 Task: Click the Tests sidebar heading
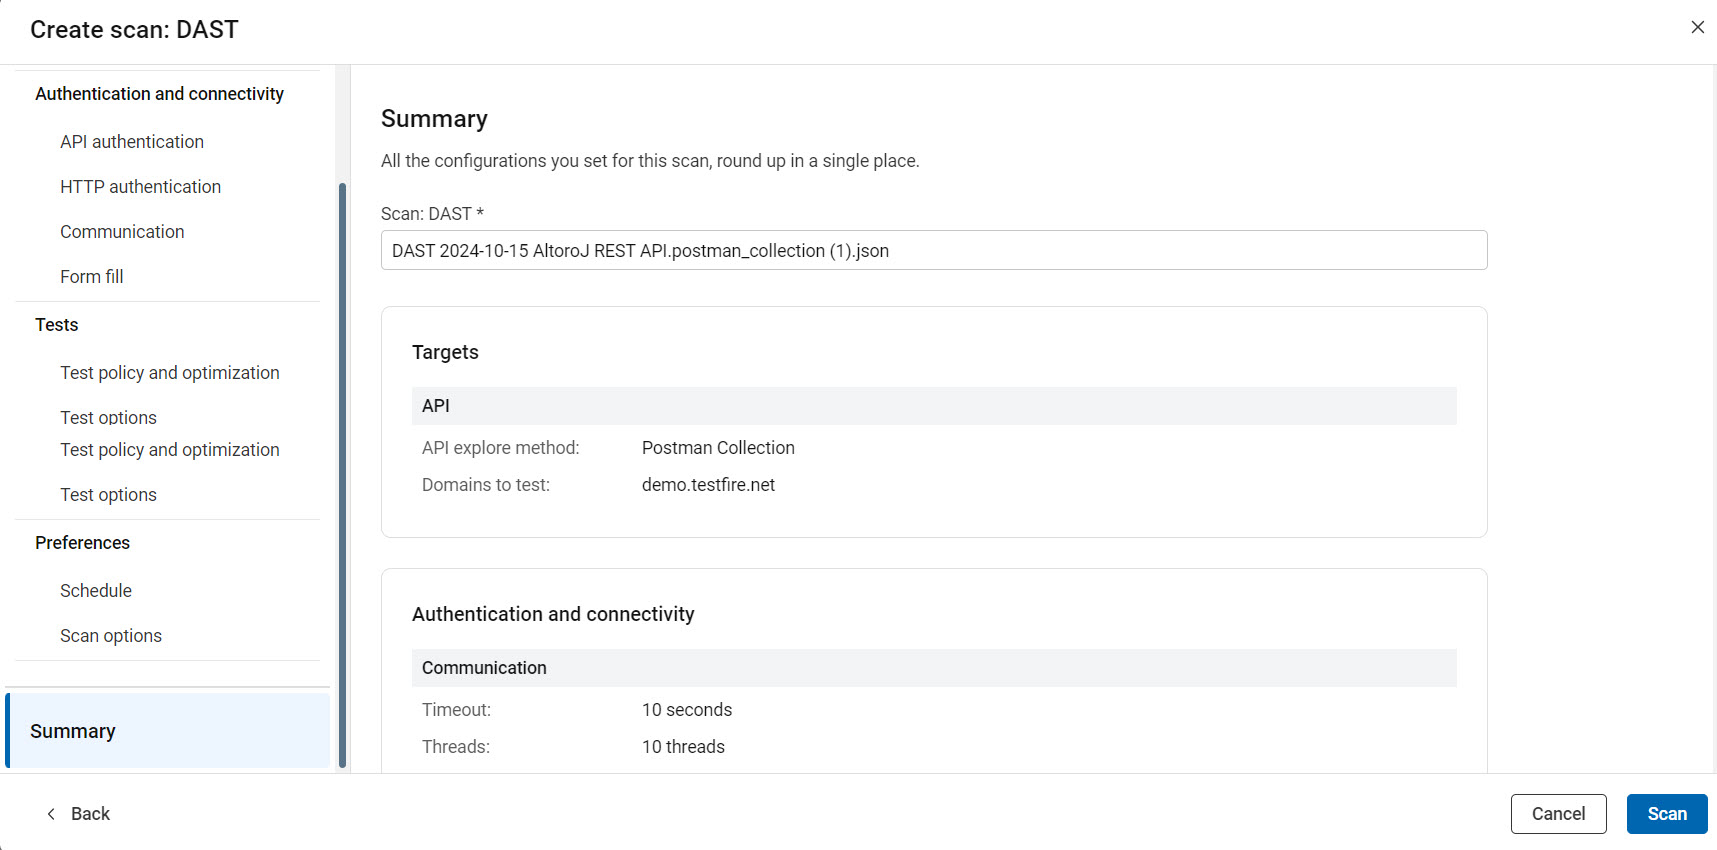point(57,325)
